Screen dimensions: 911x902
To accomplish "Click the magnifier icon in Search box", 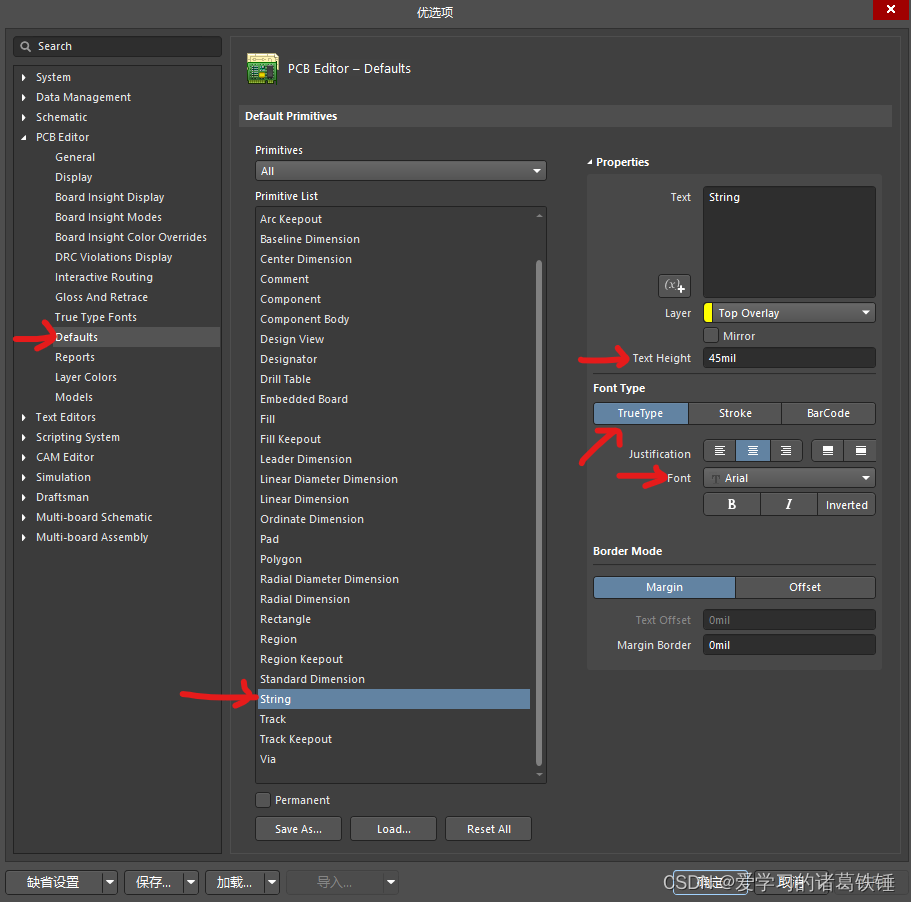I will [25, 47].
